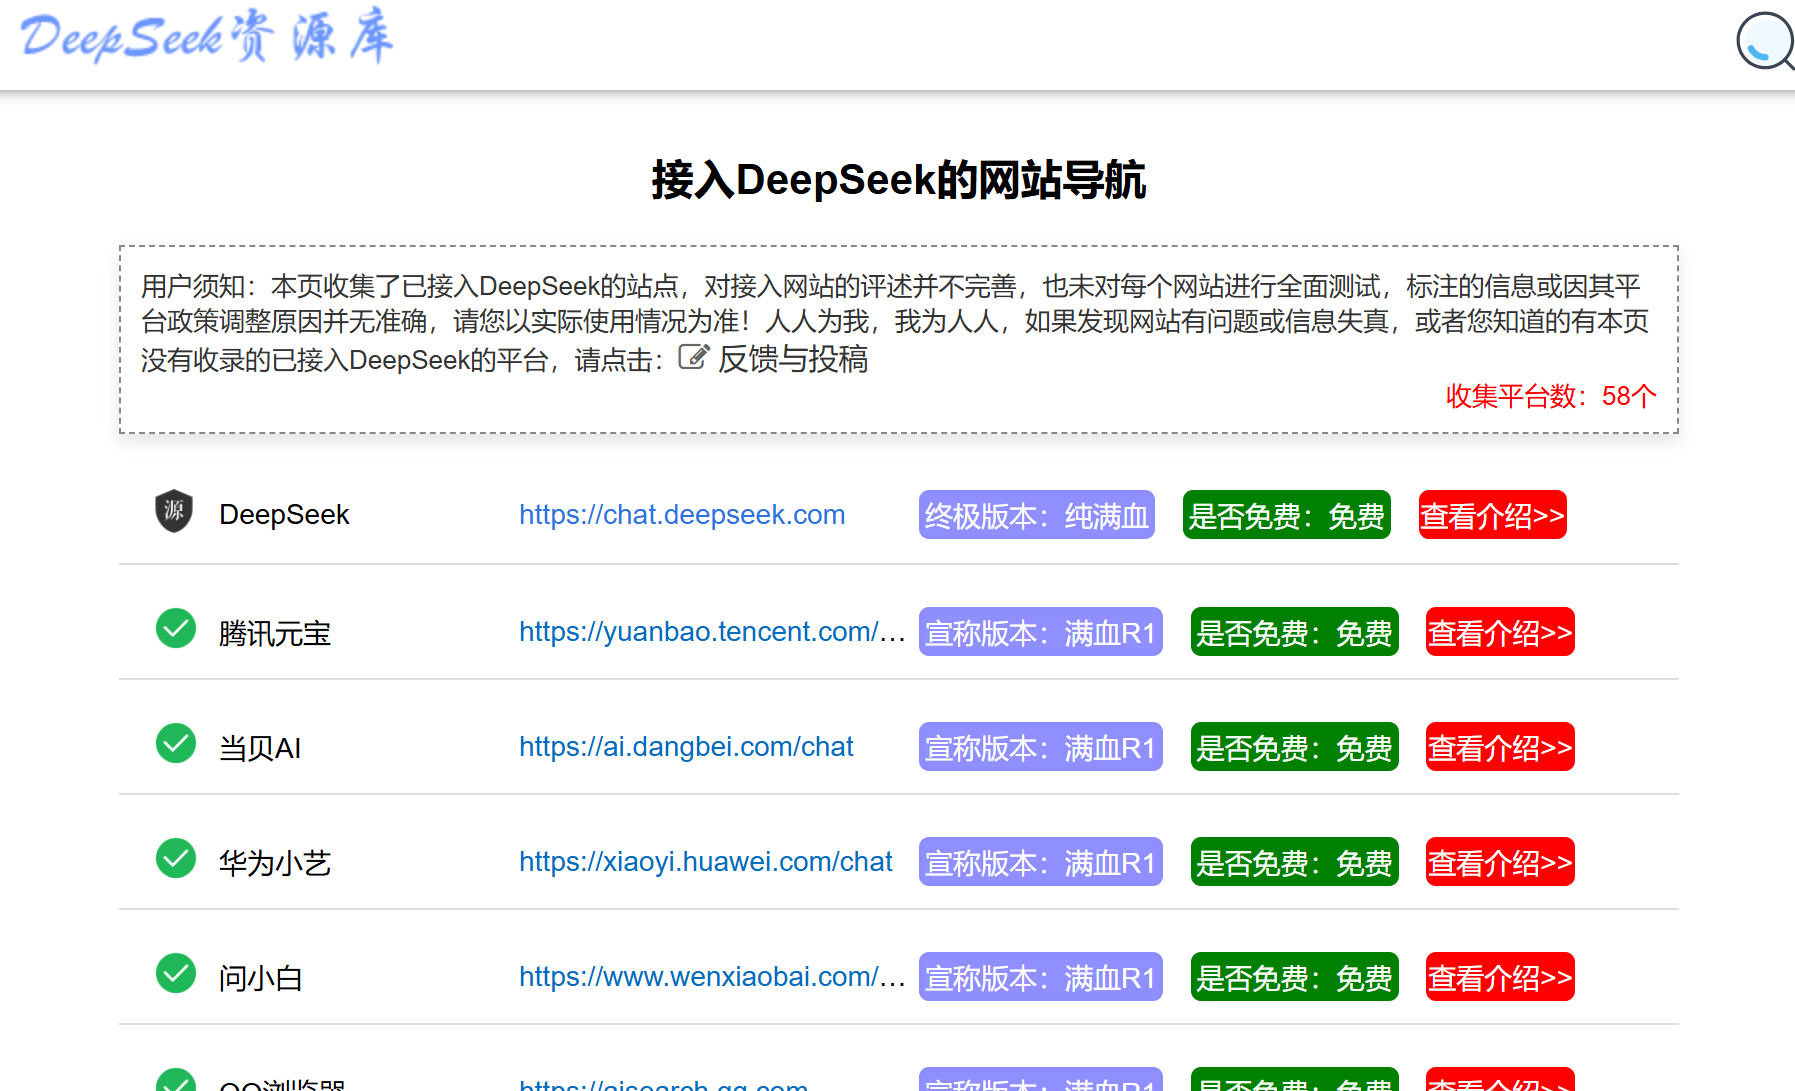Click 查看介绍>> button for 华为小艺
This screenshot has height=1091, width=1795.
[1500, 862]
